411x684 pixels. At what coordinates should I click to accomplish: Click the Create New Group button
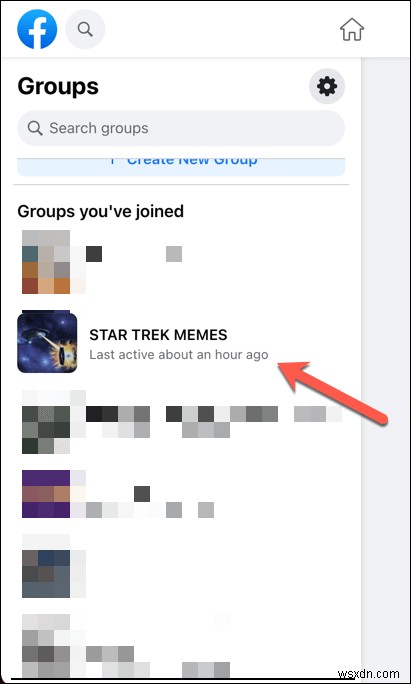181,167
